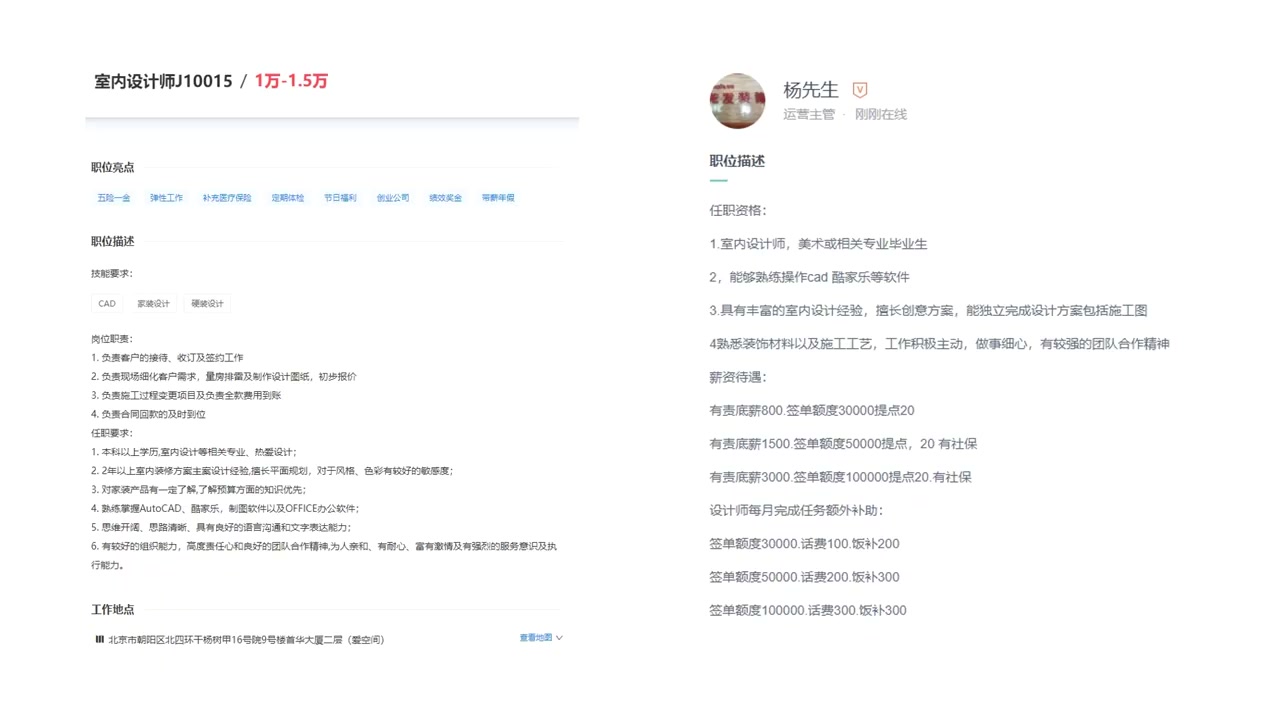The height and width of the screenshot is (720, 1280).
Task: Click the 创业公司 benefit tag
Action: pos(392,198)
